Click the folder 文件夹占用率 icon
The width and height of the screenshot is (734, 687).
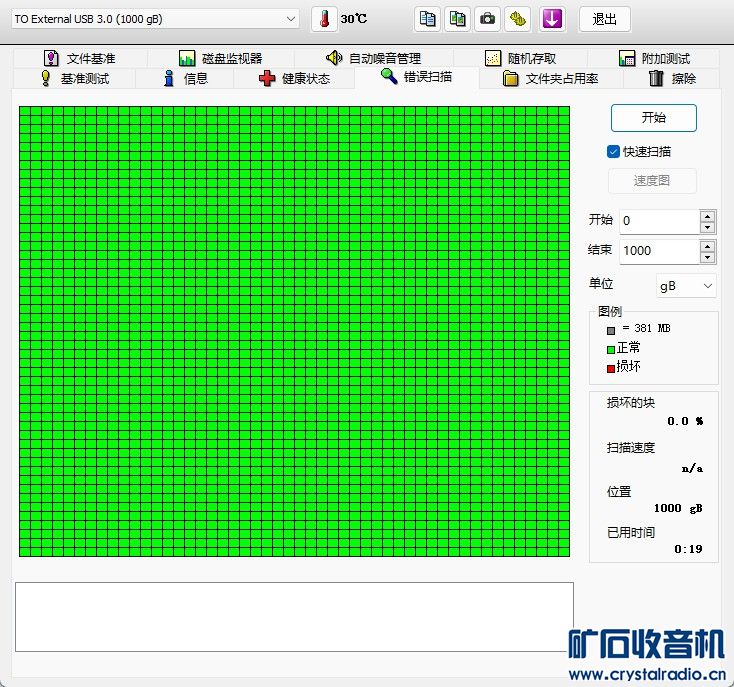click(510, 78)
